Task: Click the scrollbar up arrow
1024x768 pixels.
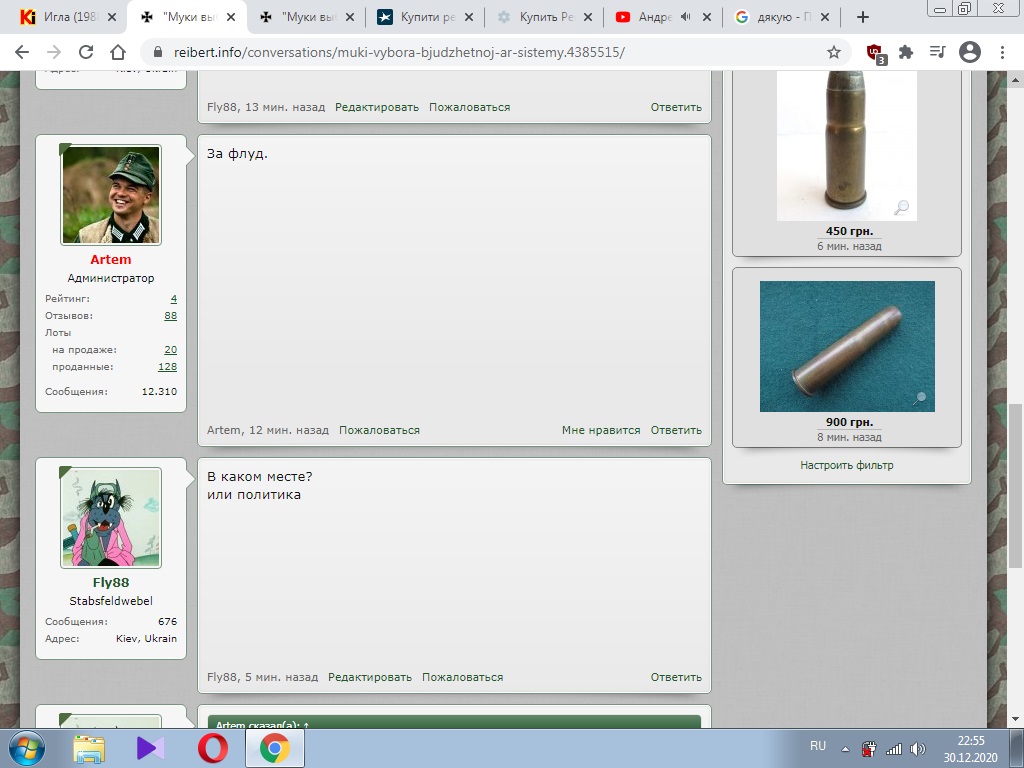Action: tap(1016, 80)
